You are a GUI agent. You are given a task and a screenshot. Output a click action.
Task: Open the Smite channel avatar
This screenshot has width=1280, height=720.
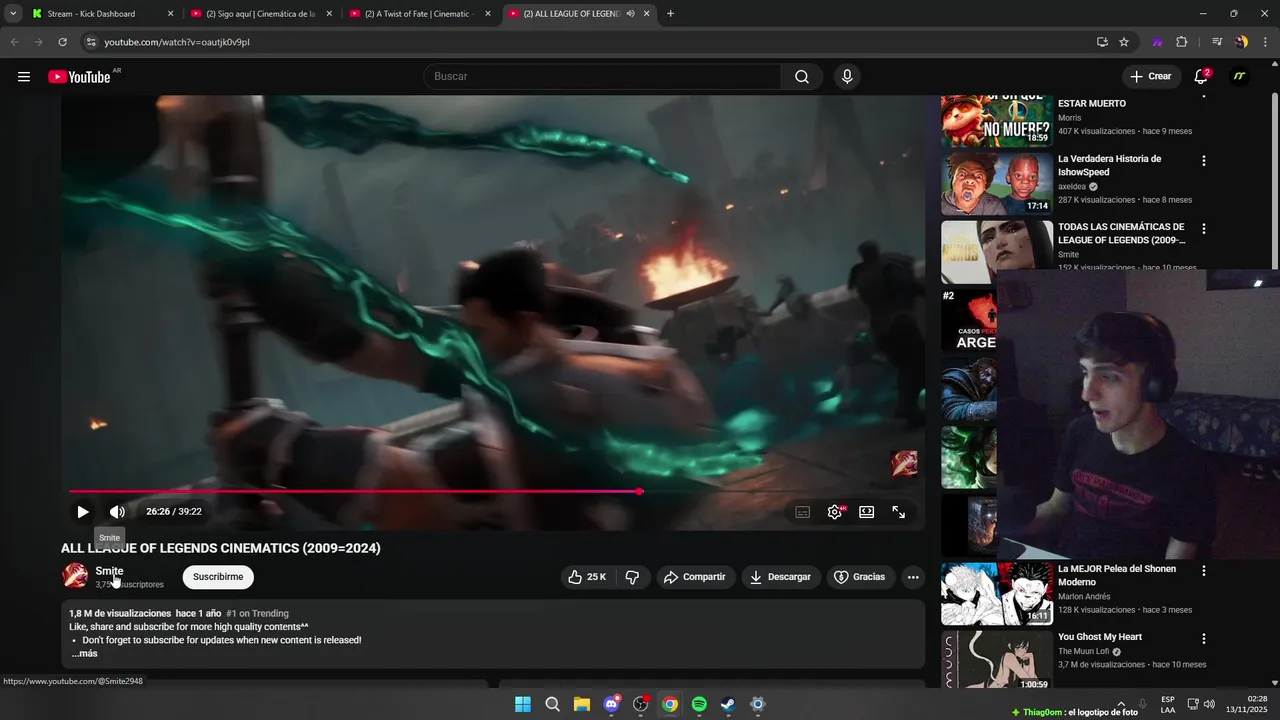(x=75, y=576)
